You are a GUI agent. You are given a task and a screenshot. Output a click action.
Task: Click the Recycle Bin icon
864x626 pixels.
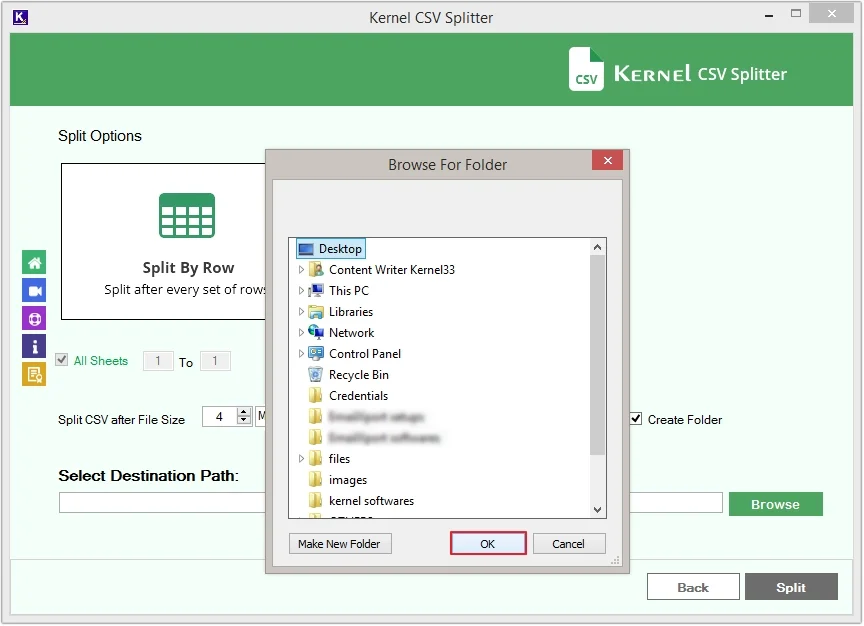(316, 375)
